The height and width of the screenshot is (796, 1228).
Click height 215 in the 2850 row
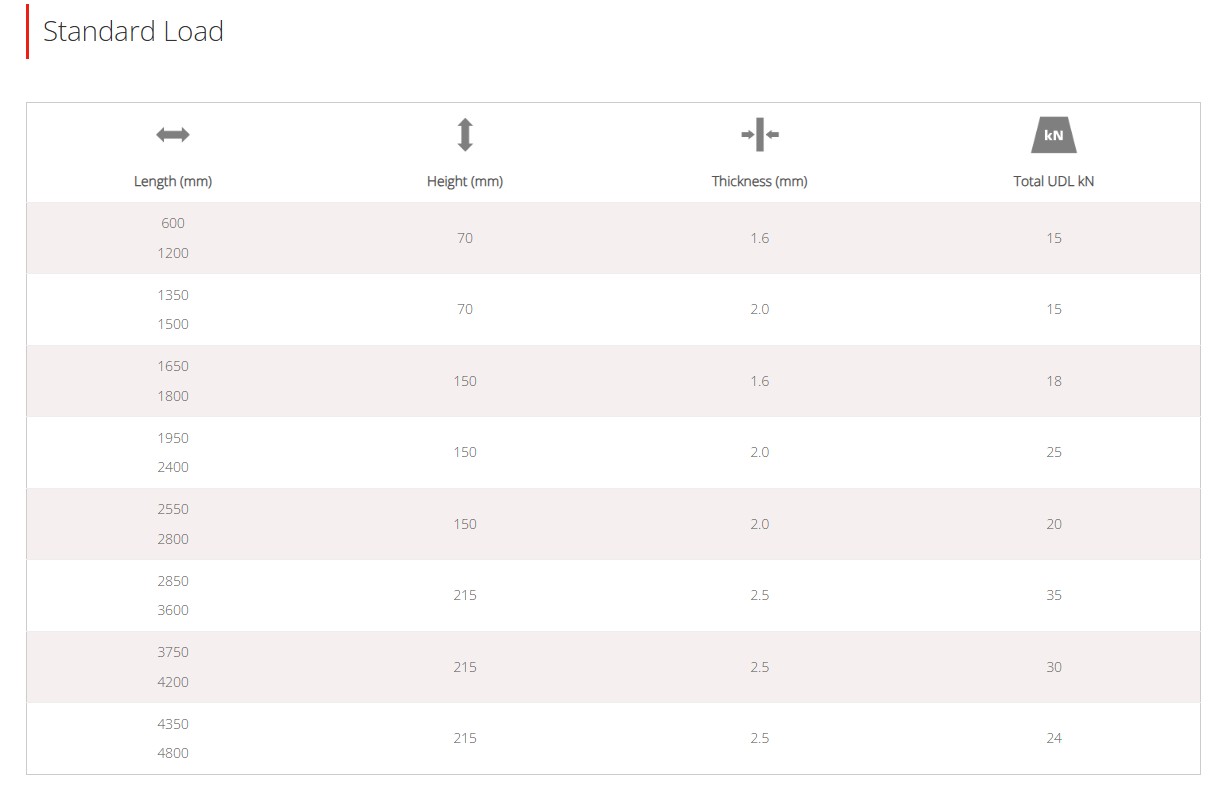[465, 595]
